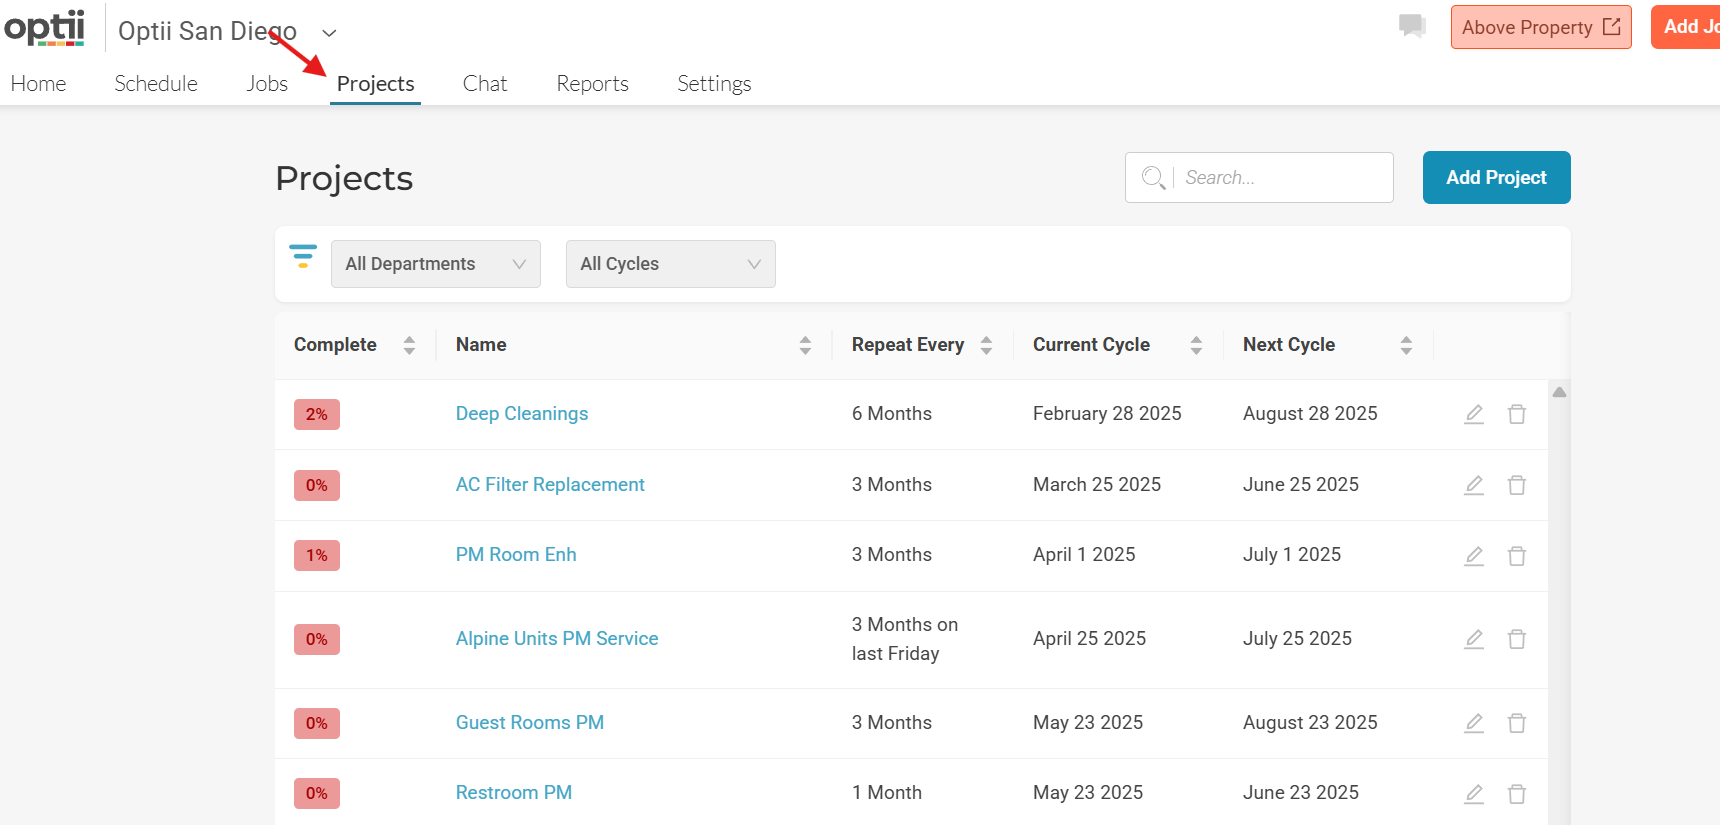Expand the Optii San Diego property selector
Viewport: 1720px width, 825px height.
(329, 33)
